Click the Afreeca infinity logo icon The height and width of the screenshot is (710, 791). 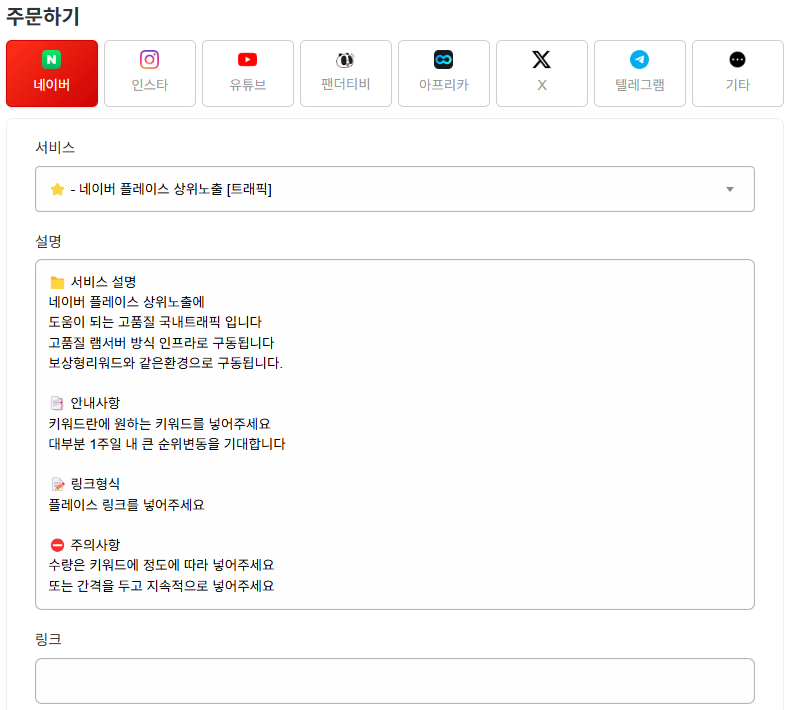(x=443, y=60)
